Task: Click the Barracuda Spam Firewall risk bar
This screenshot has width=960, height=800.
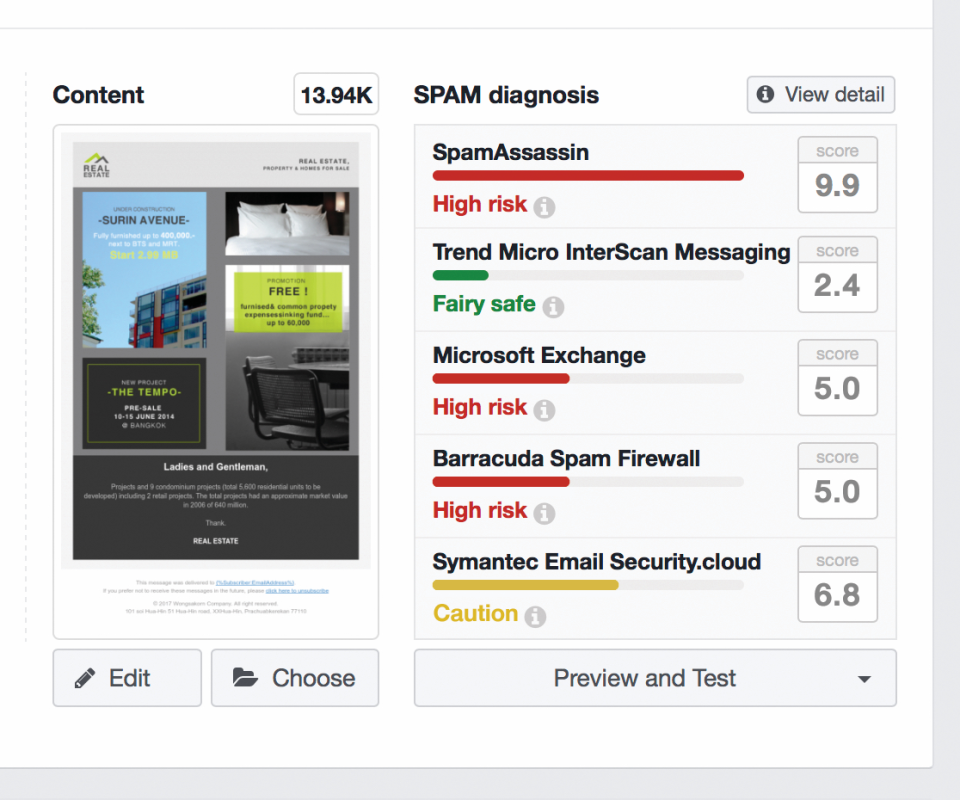Action: click(x=501, y=482)
